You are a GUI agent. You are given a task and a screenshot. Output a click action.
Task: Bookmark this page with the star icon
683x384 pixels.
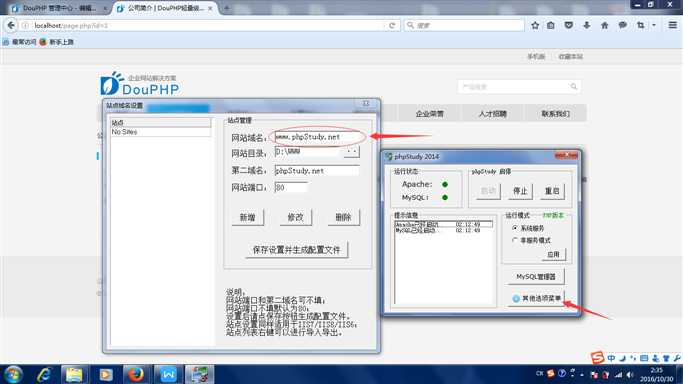tap(535, 25)
